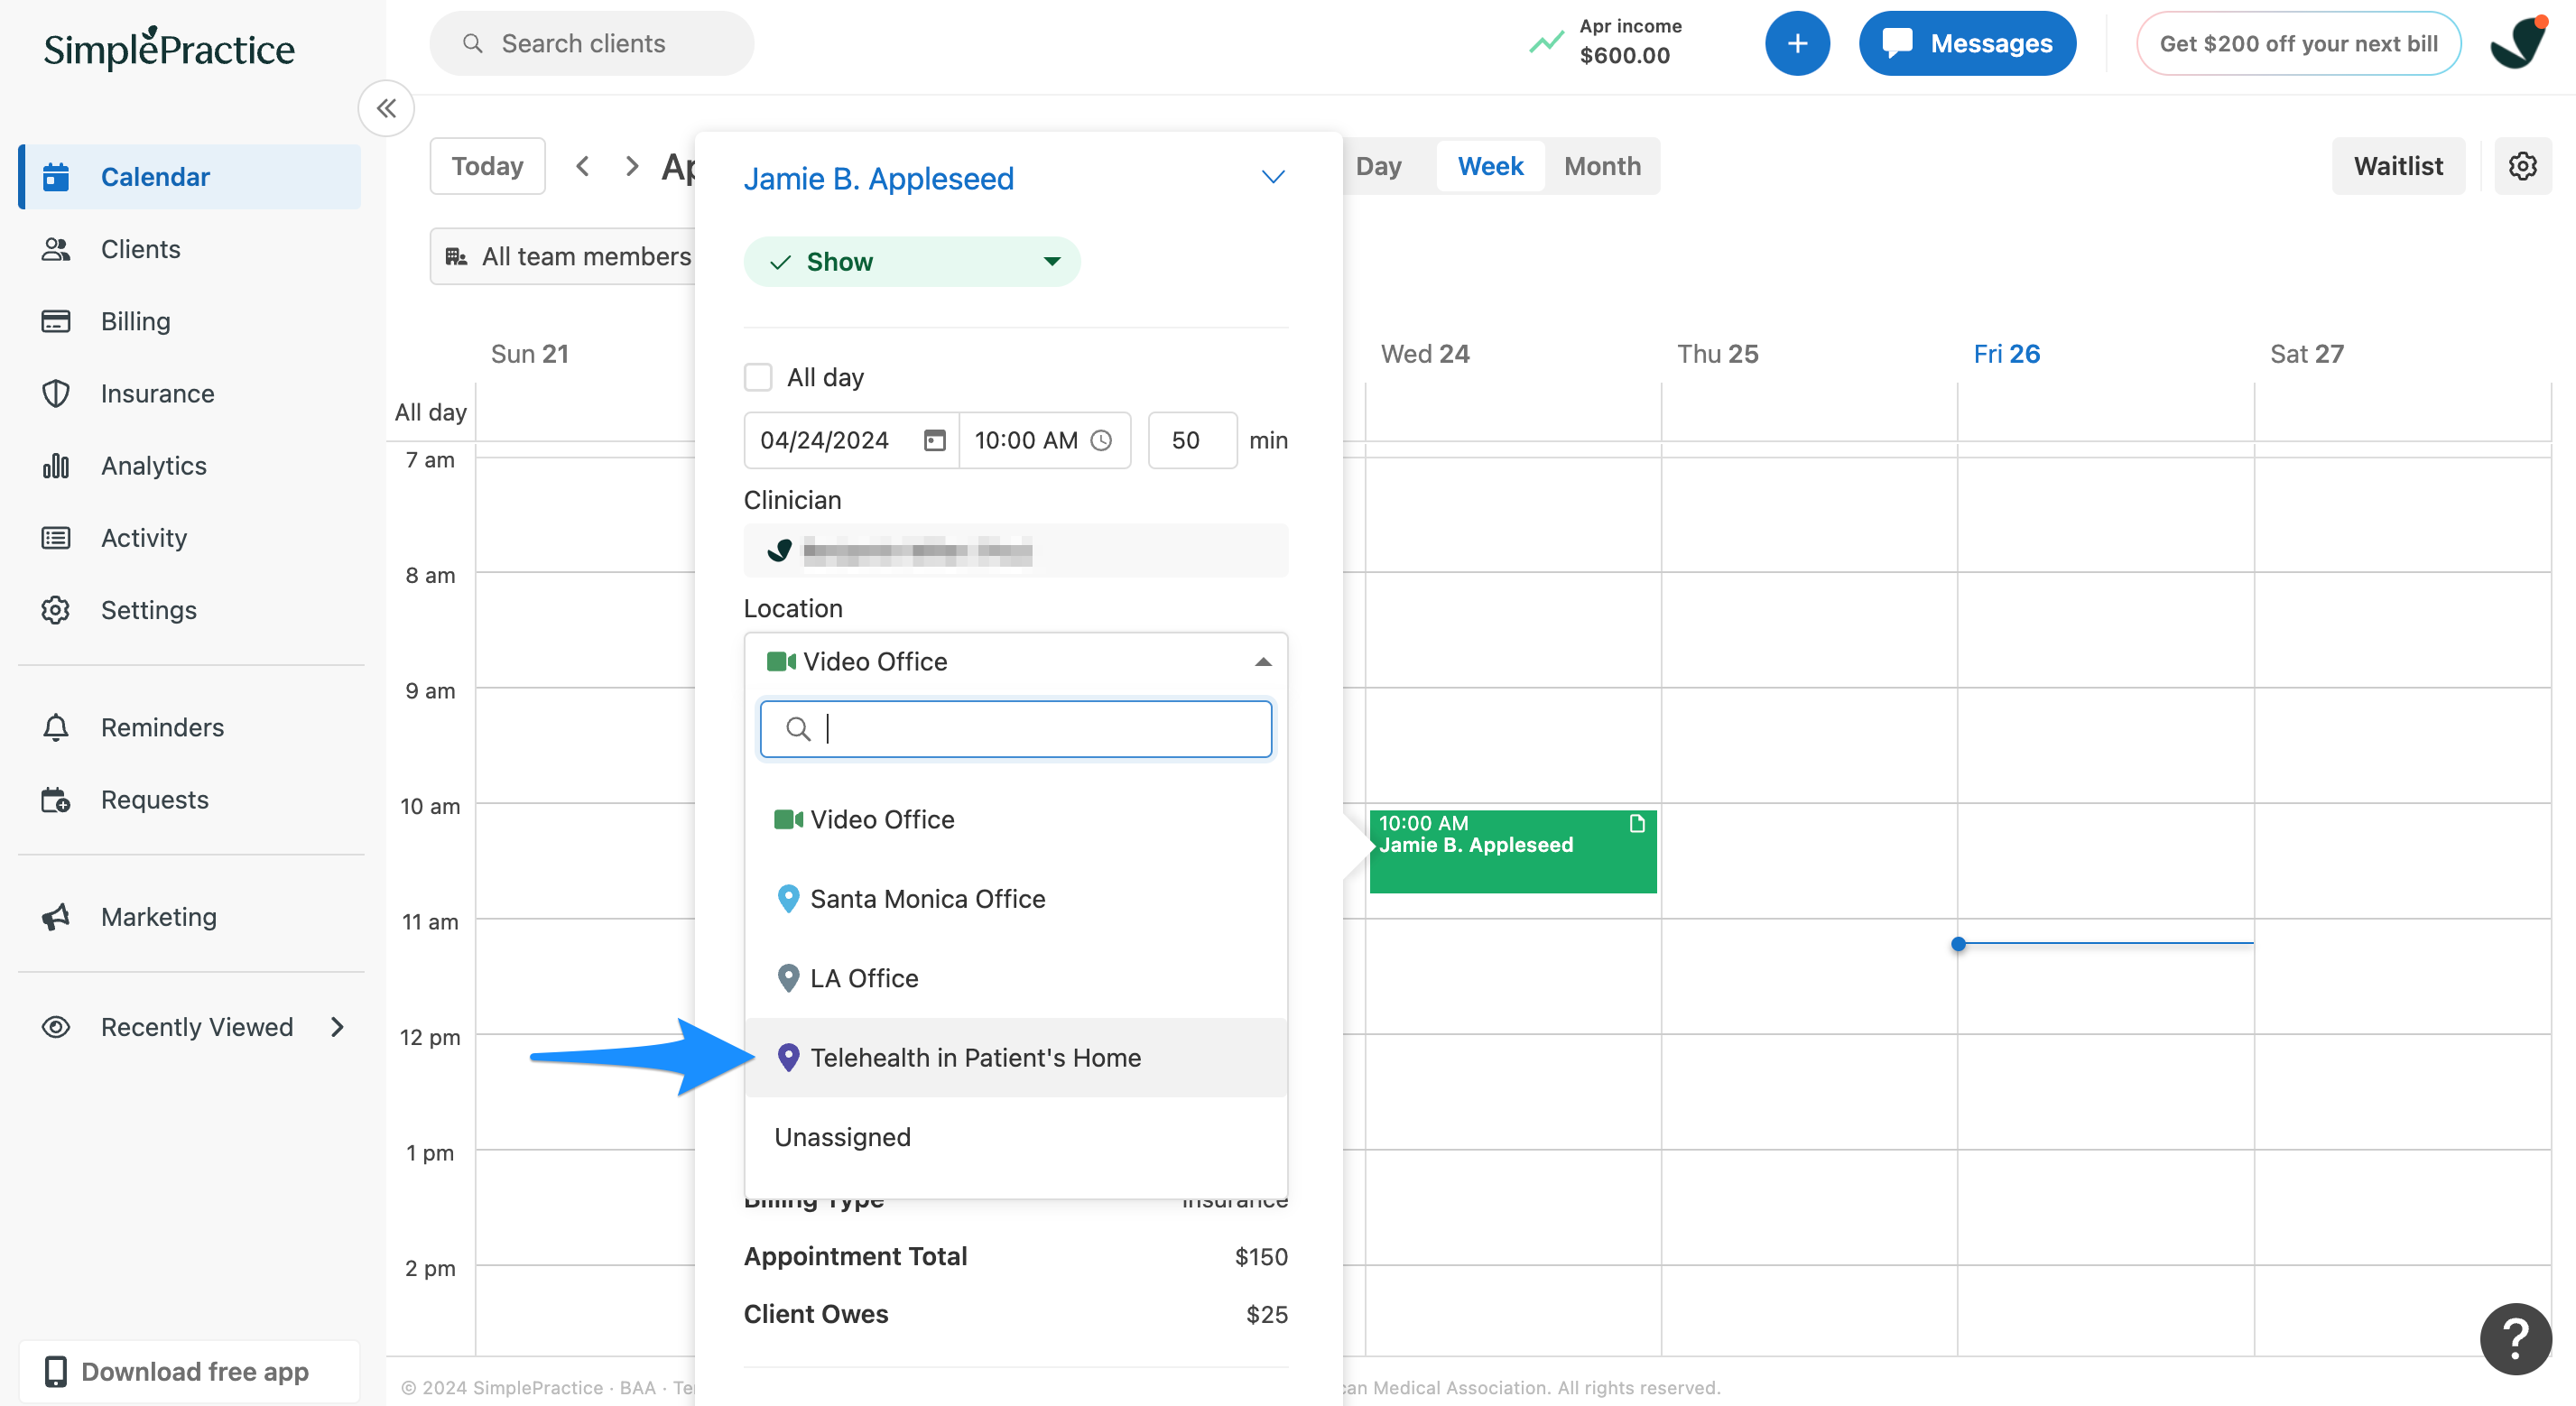Open the Insurance shield sidebar item
Image resolution: width=2576 pixels, height=1406 pixels.
157,393
